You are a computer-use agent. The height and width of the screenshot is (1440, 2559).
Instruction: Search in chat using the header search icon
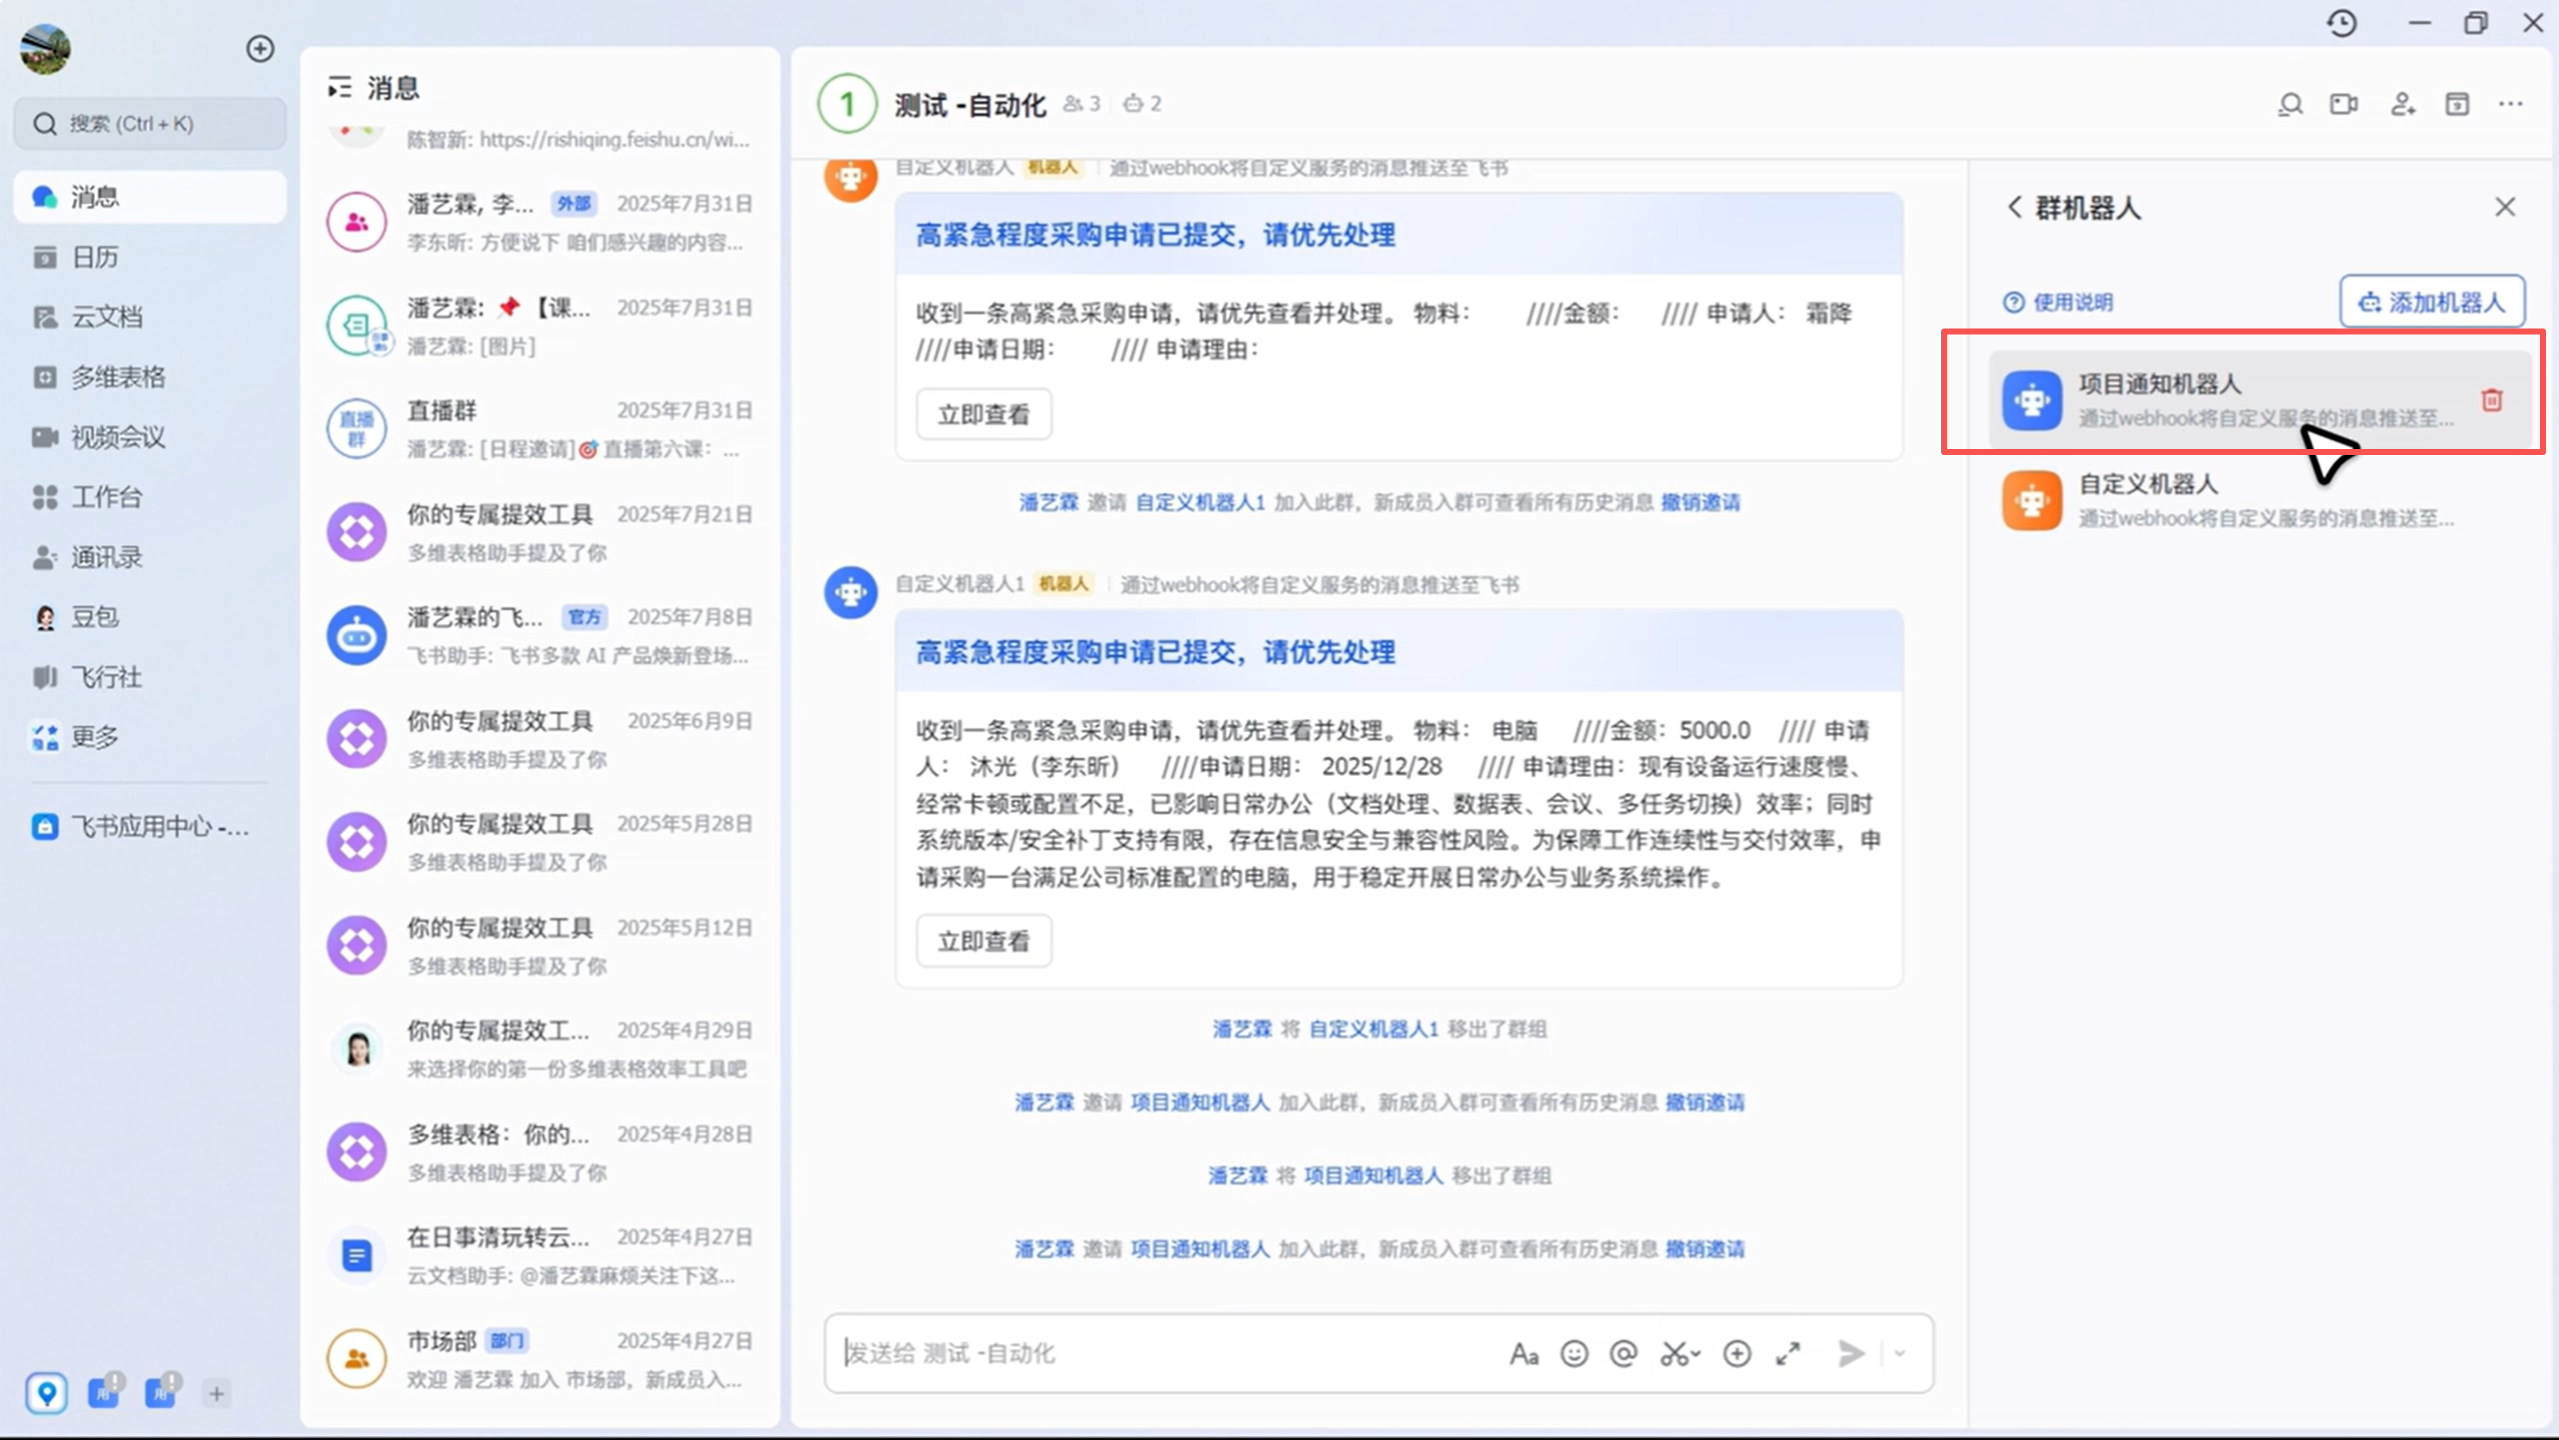coord(2290,104)
